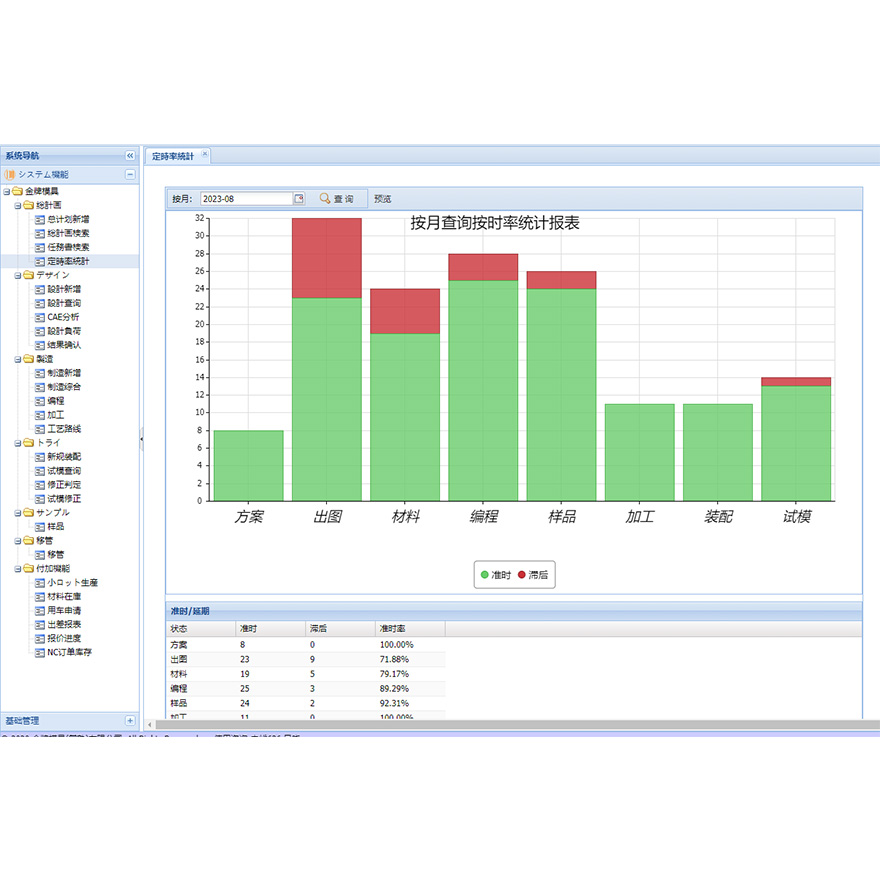Collapse the システム機能 panel using minus icon

[x=130, y=174]
